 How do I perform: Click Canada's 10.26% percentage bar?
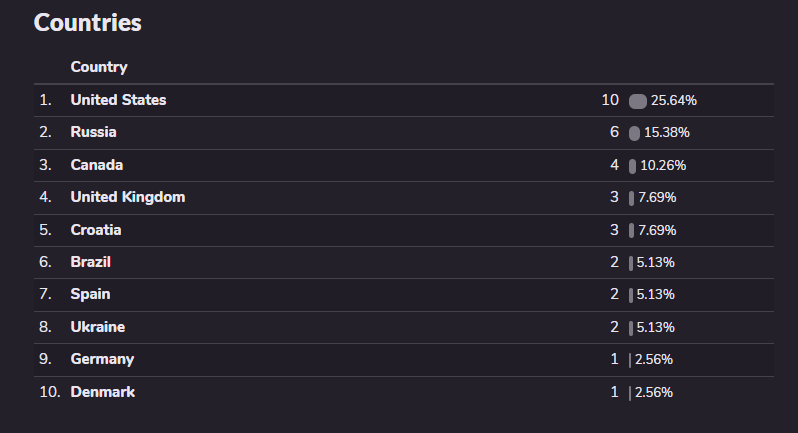tap(632, 166)
